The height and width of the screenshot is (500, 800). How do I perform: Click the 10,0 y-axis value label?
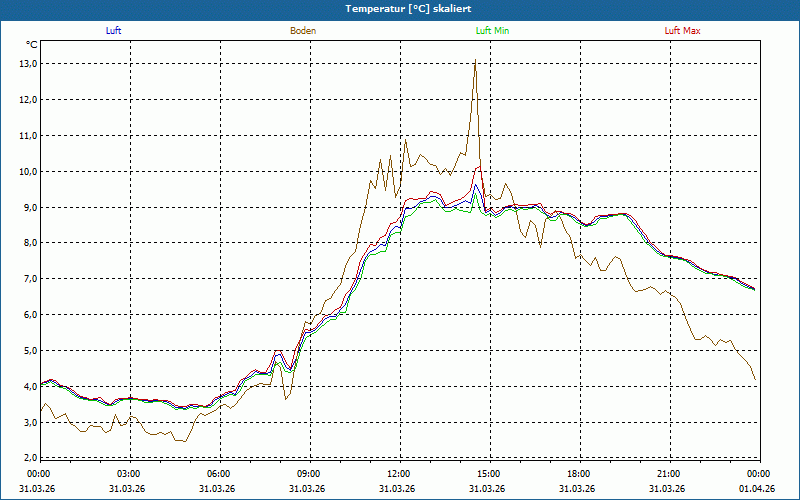pos(27,171)
